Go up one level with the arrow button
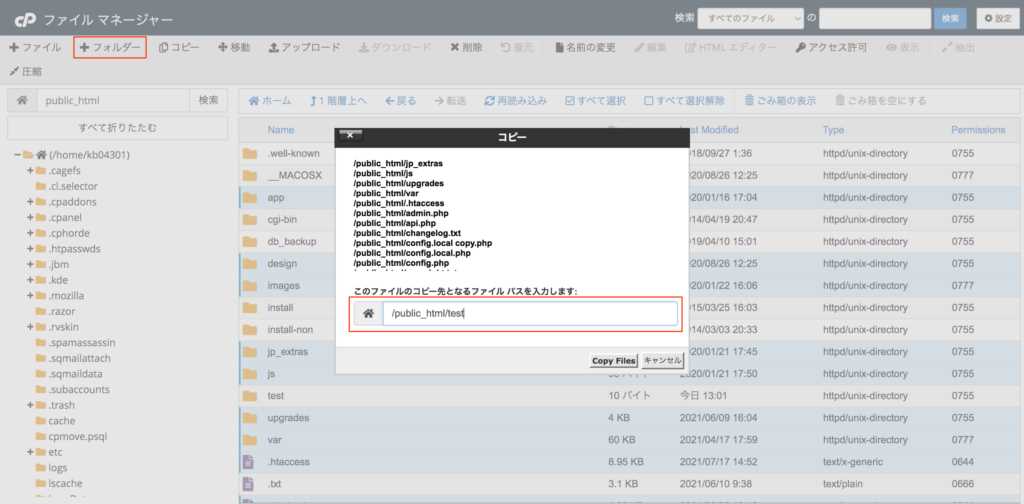 coord(339,101)
